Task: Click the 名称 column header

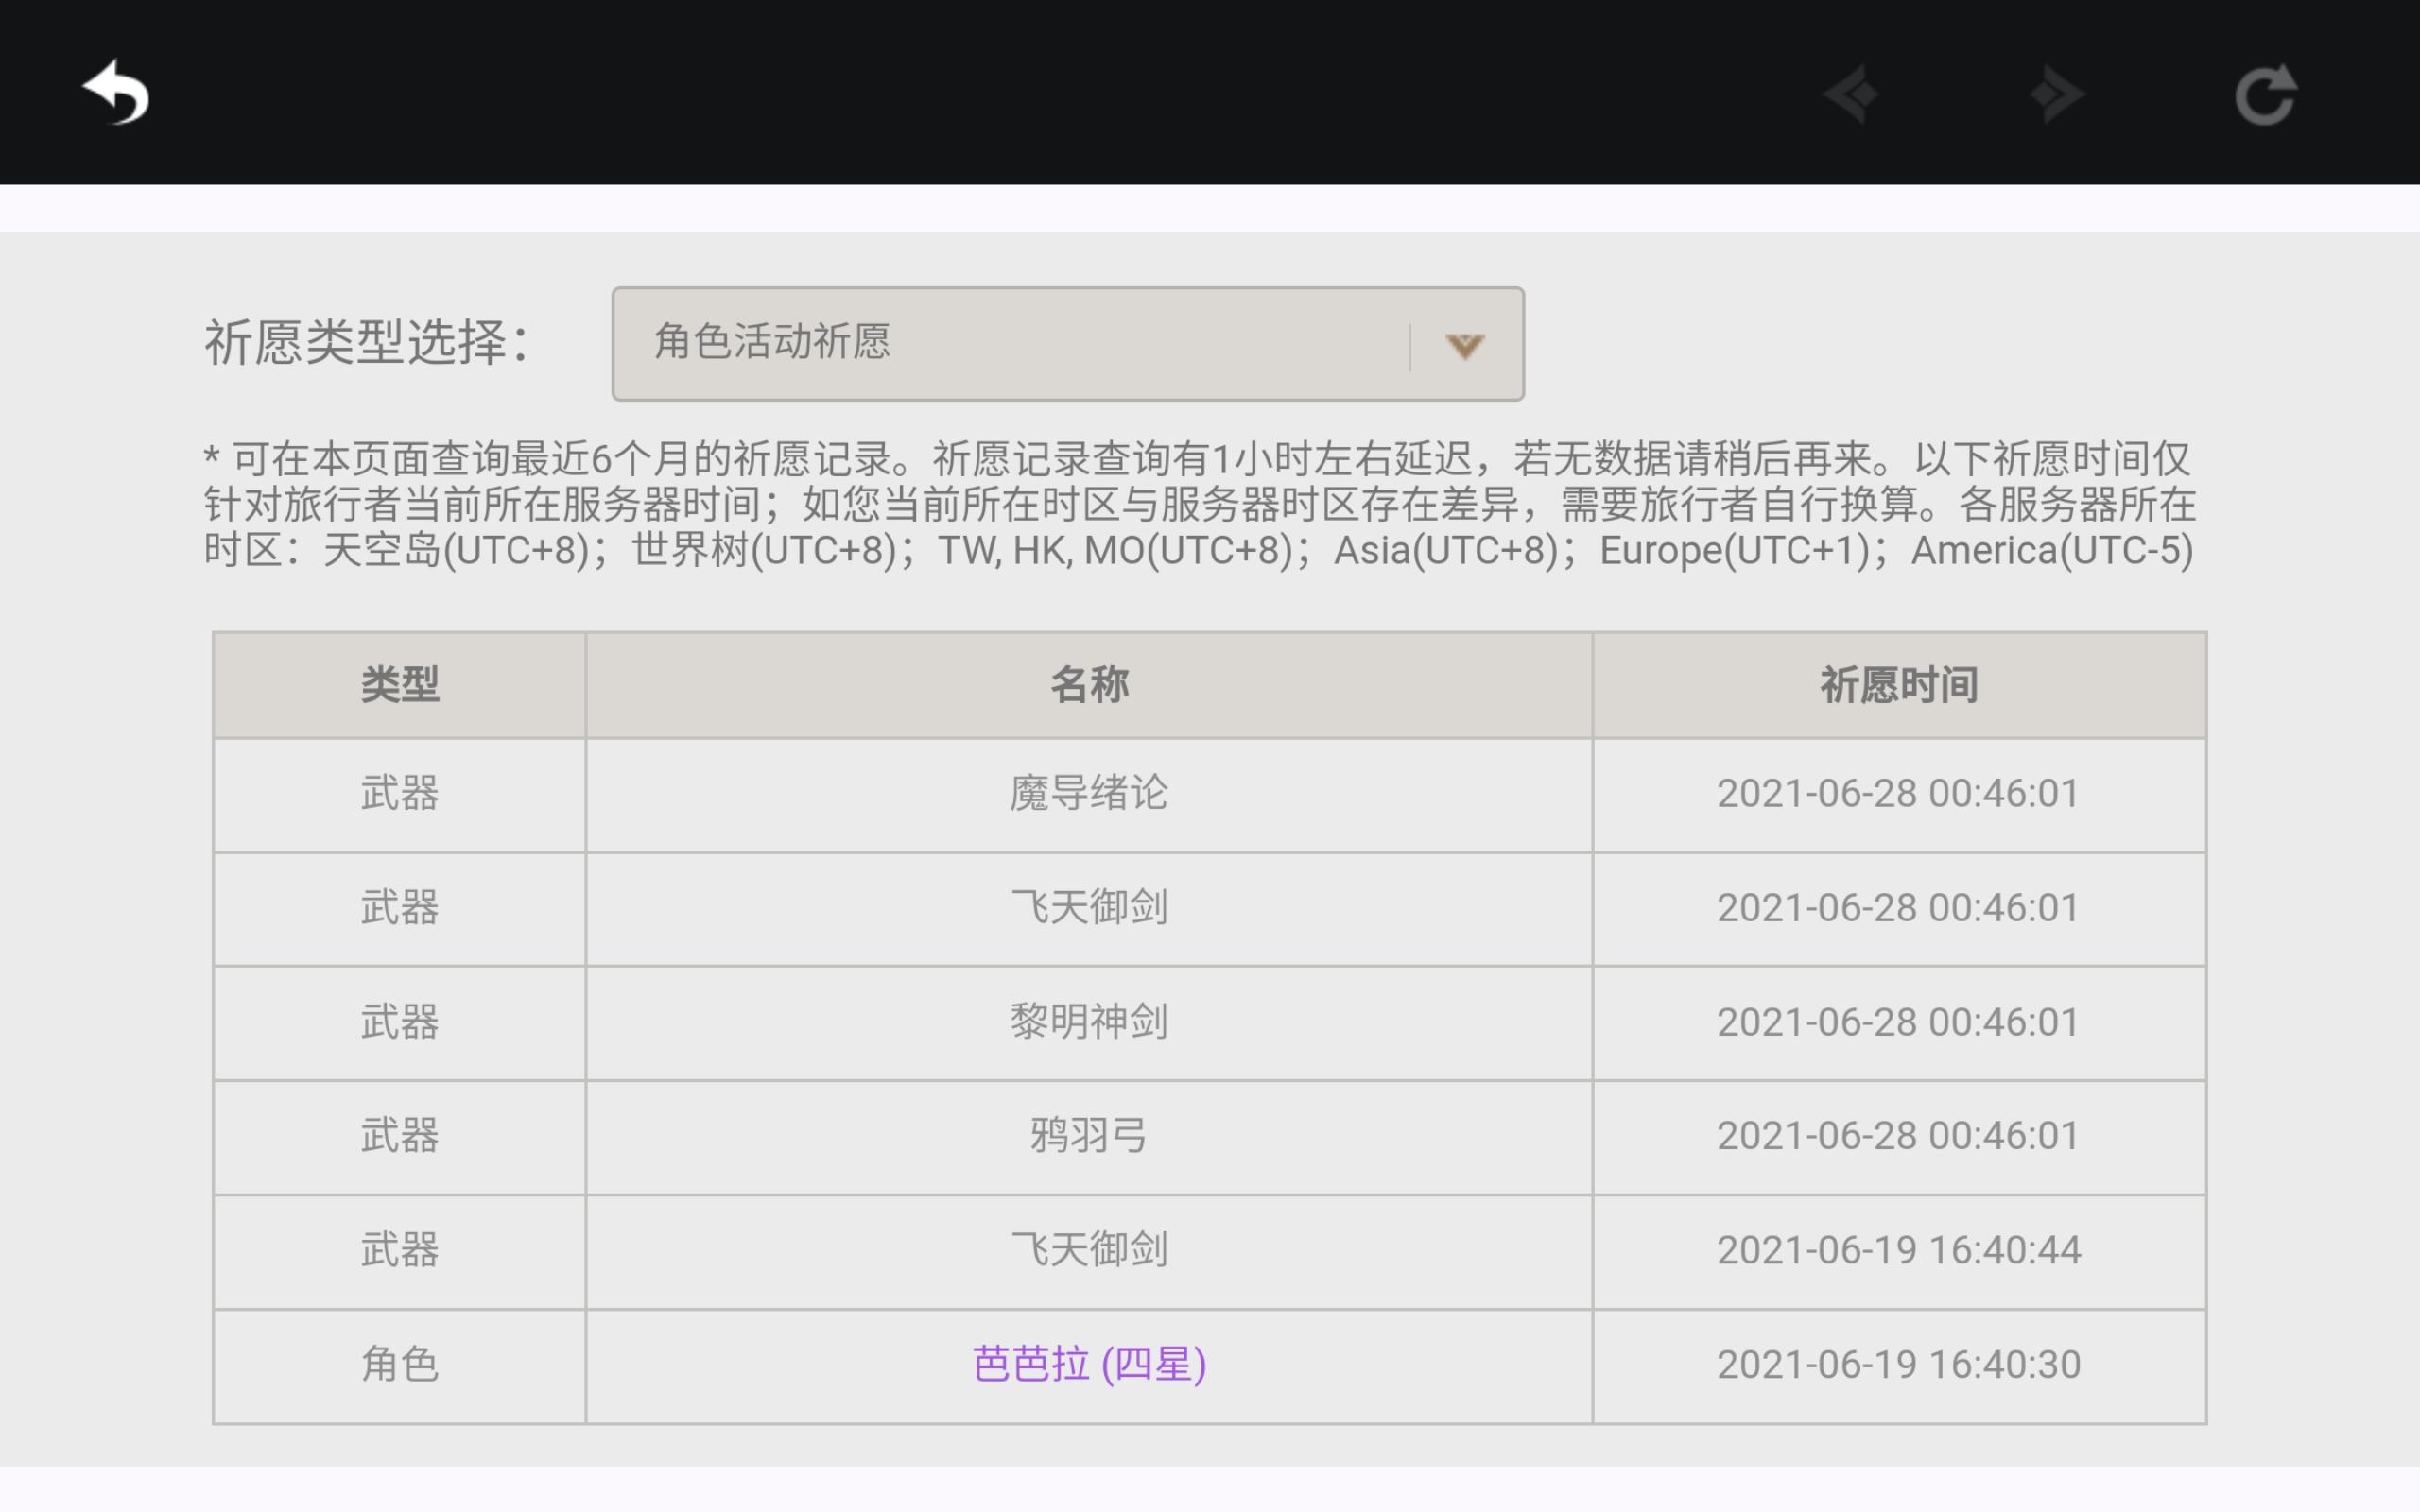Action: [x=1088, y=685]
